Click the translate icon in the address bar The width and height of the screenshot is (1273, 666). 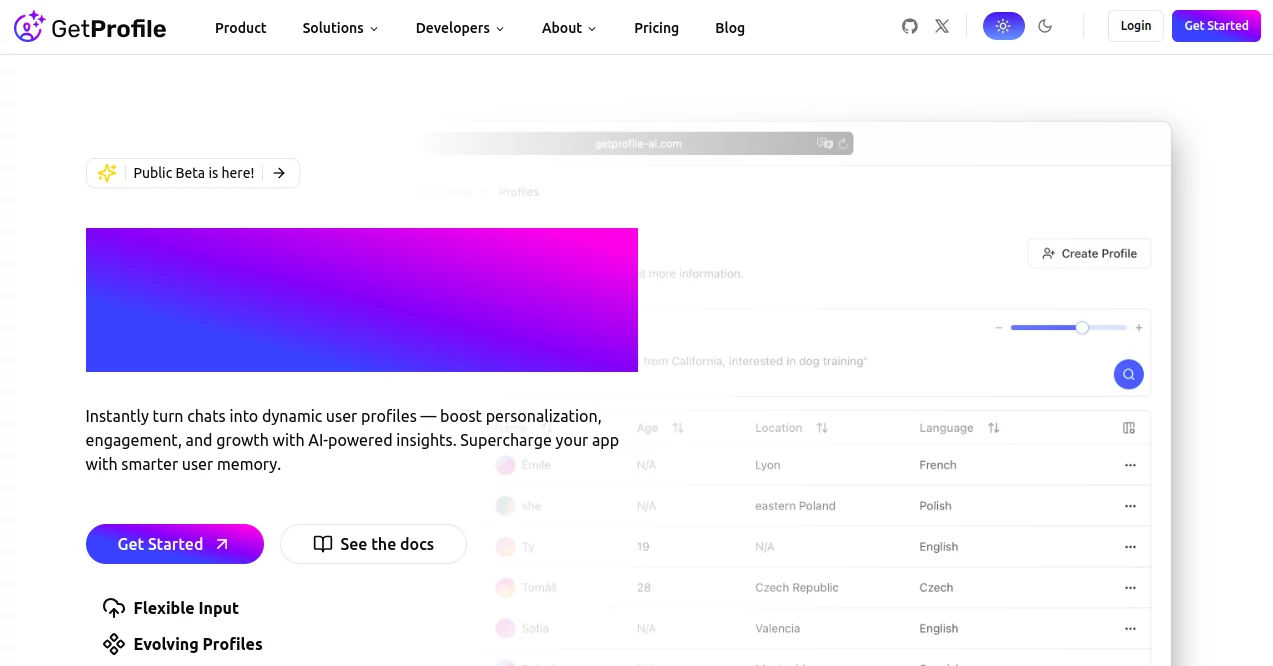pos(824,144)
